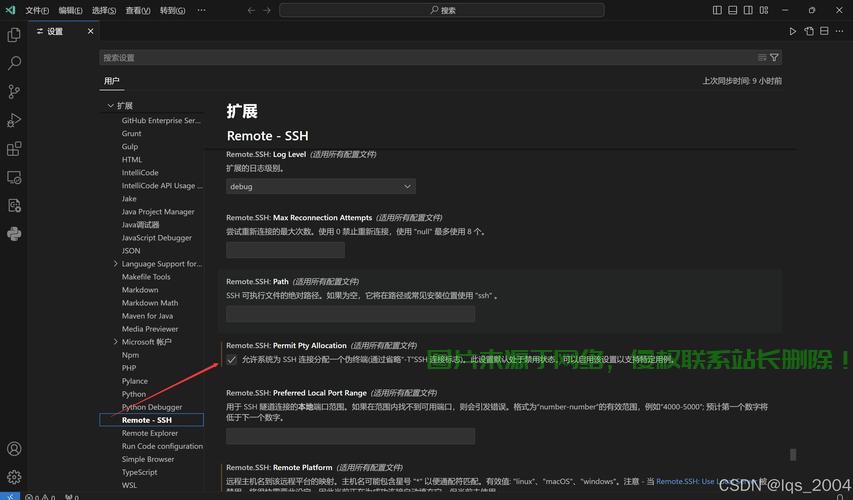The width and height of the screenshot is (853, 500).
Task: Open the Explorer view in activity bar
Action: 14,35
